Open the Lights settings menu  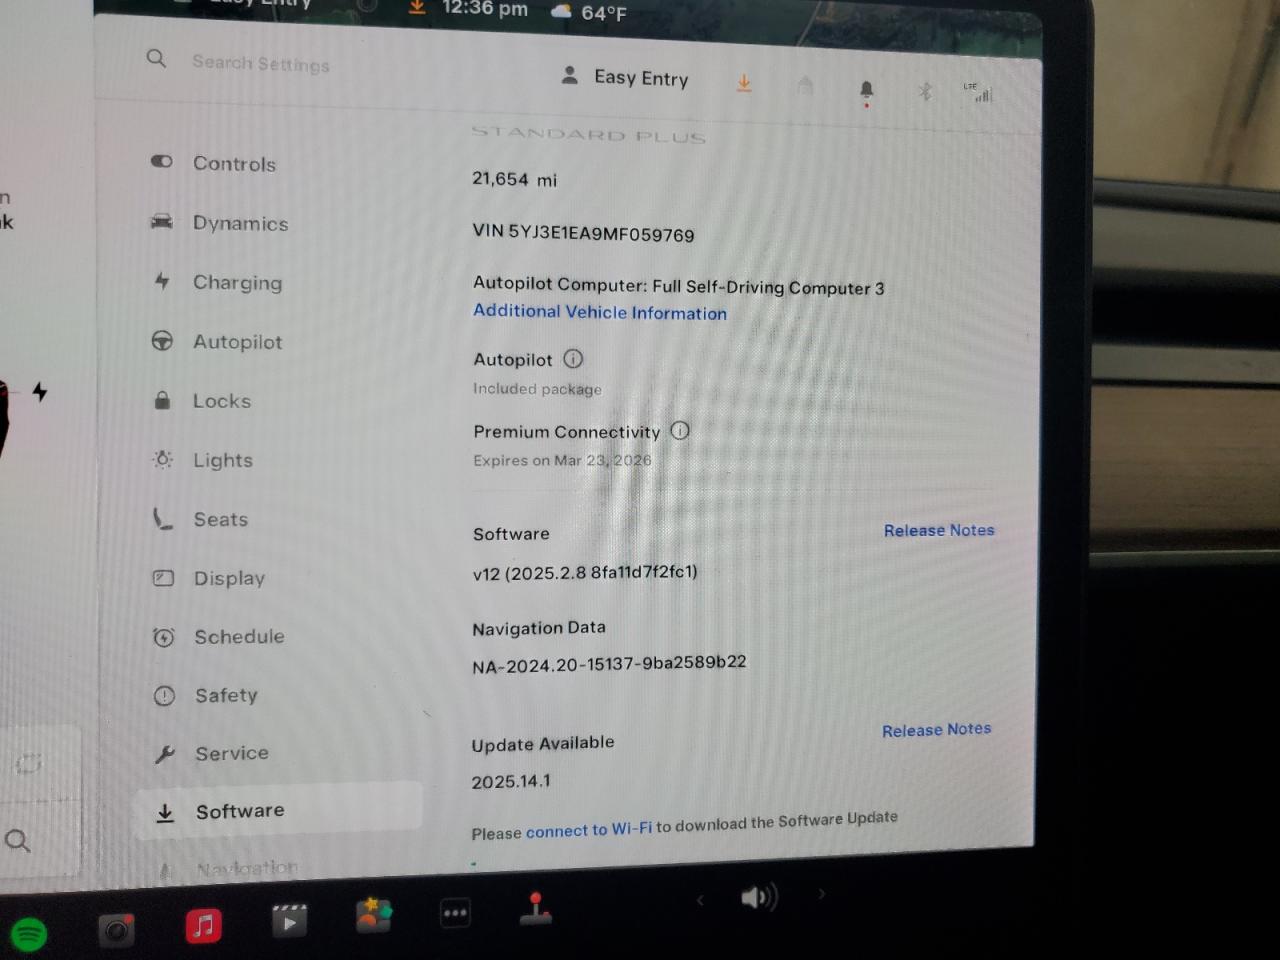[202, 460]
